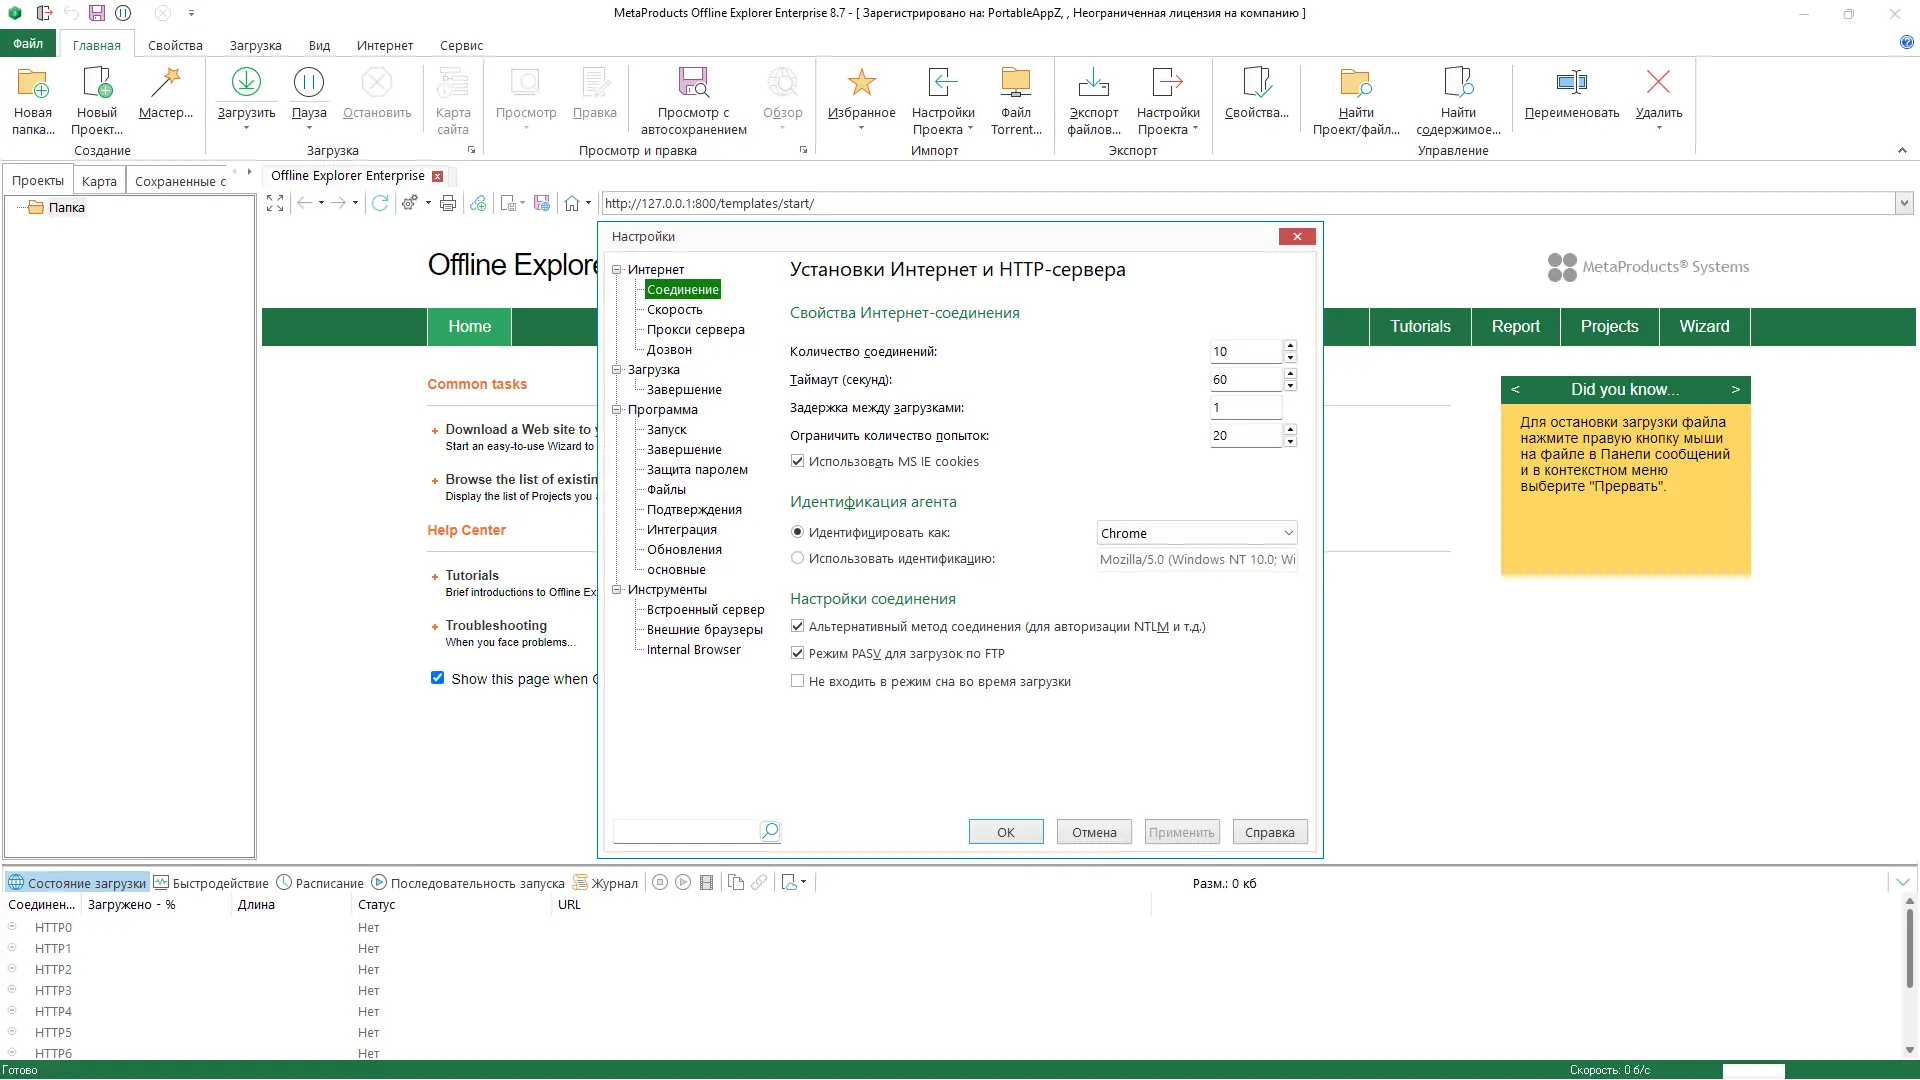The image size is (1920, 1080).
Task: Select Использовать идентификацию radio button
Action: pos(797,558)
